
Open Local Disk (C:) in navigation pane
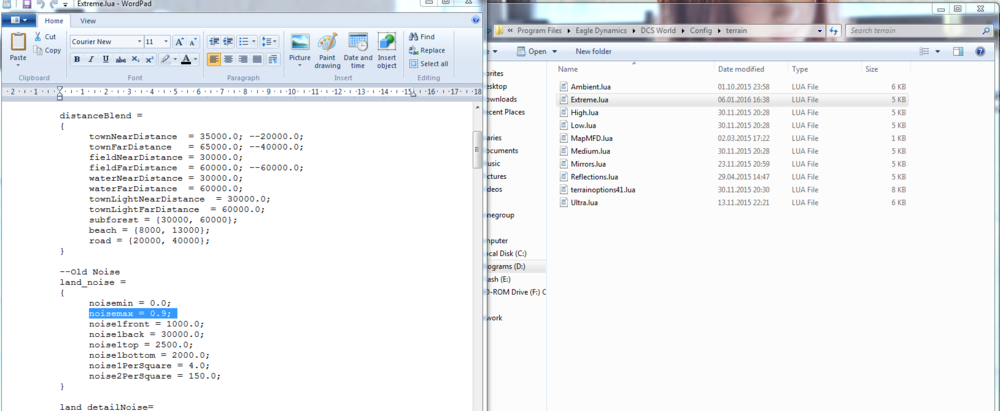(x=505, y=253)
